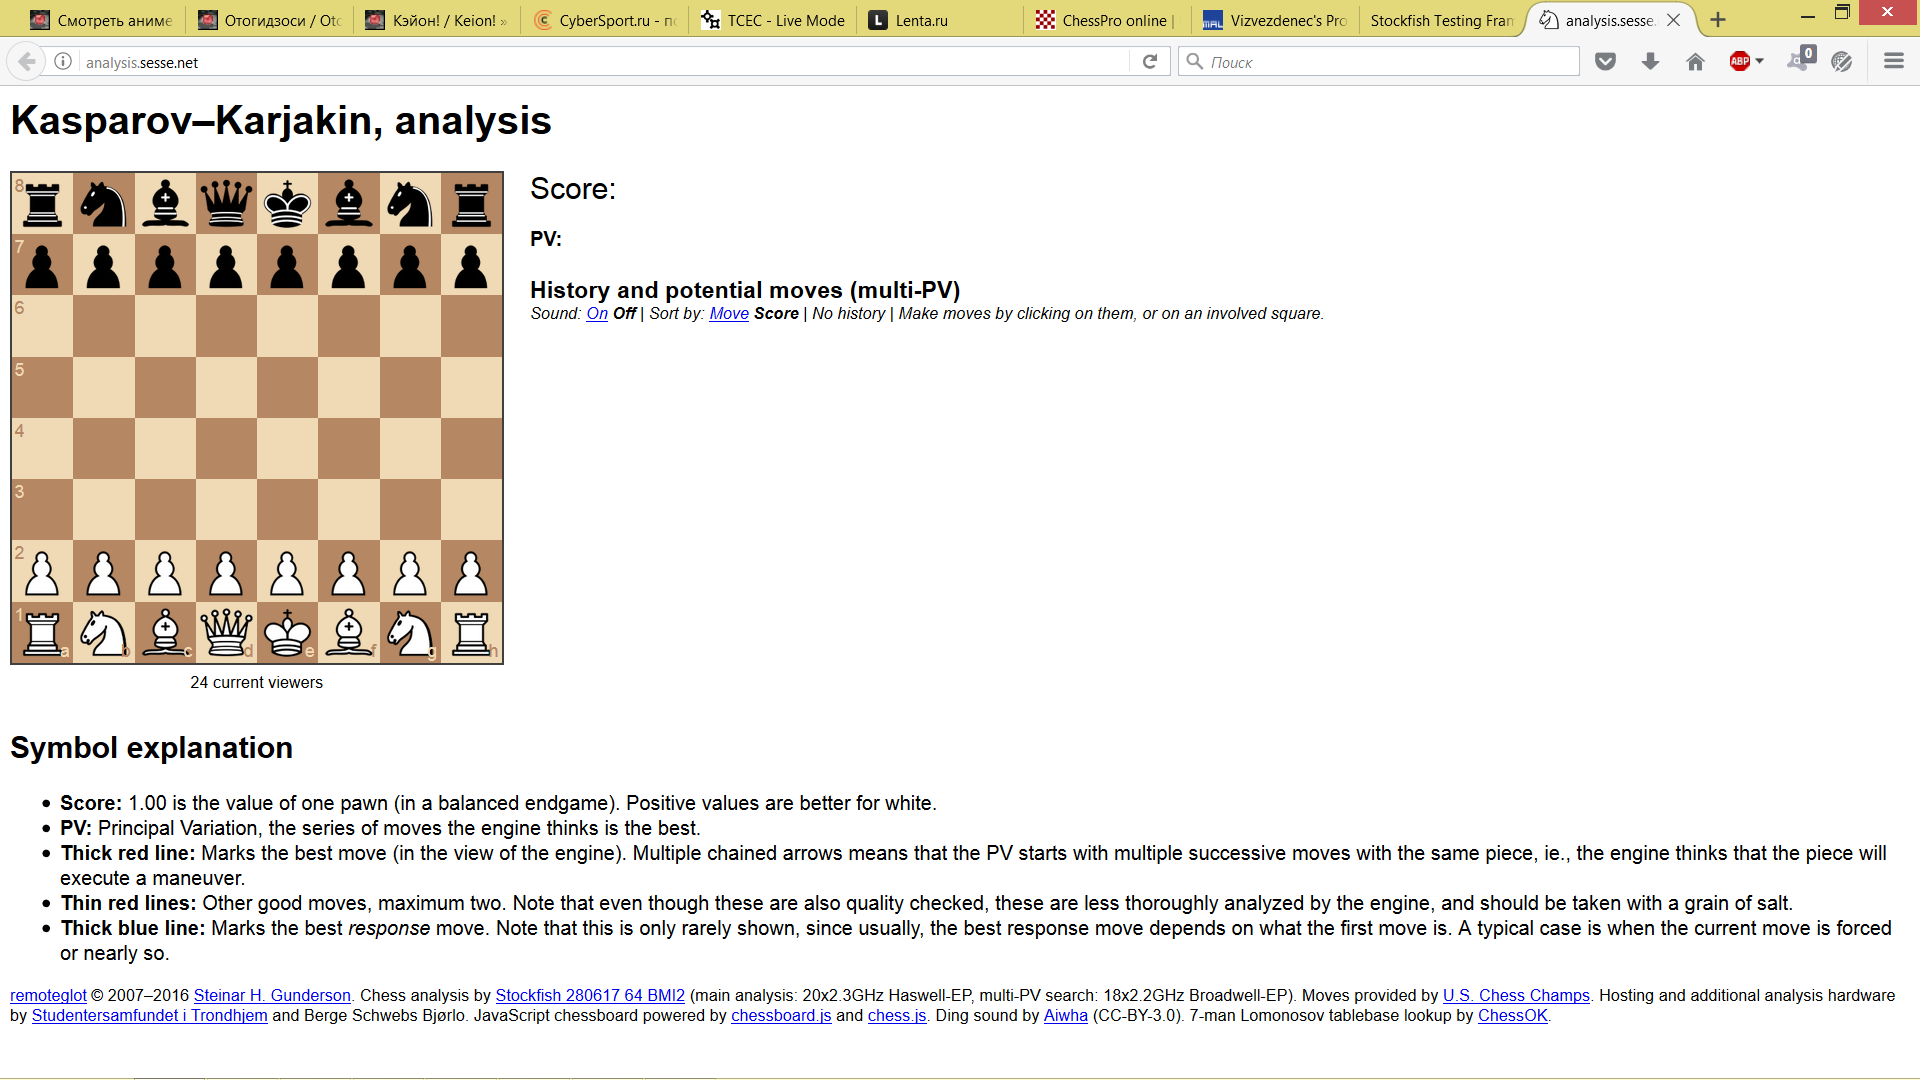This screenshot has height=1080, width=1920.
Task: Click the white king on e1
Action: 288,633
